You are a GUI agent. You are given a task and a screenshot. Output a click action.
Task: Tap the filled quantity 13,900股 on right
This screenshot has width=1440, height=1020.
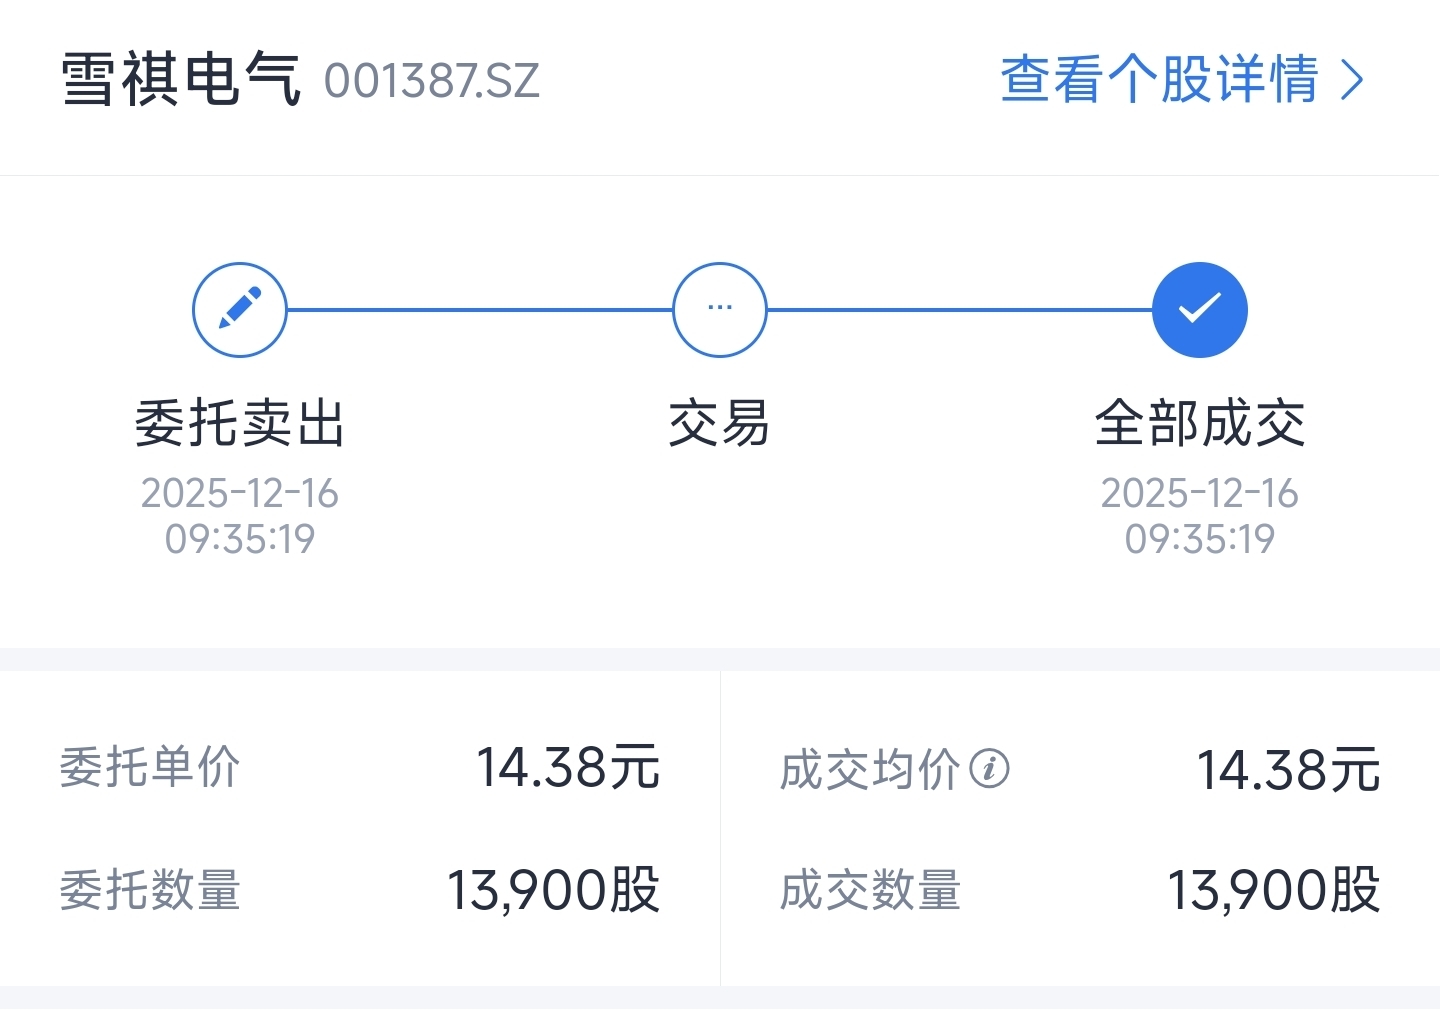point(1274,890)
